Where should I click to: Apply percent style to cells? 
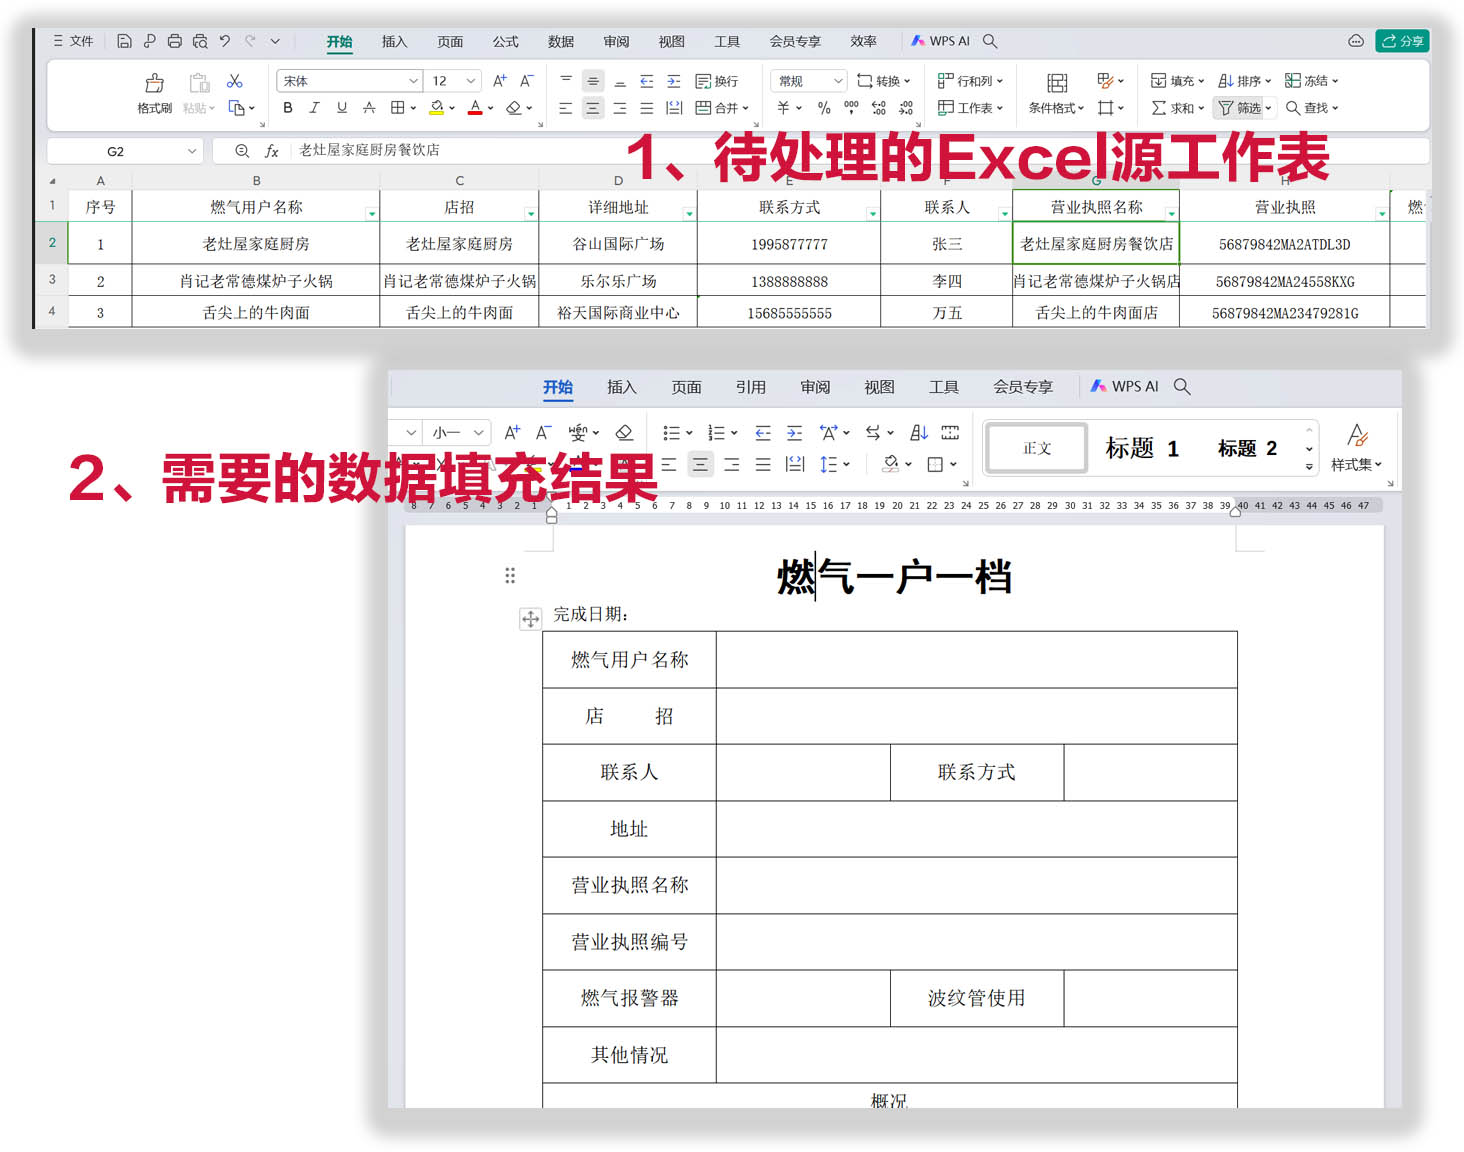(x=824, y=108)
